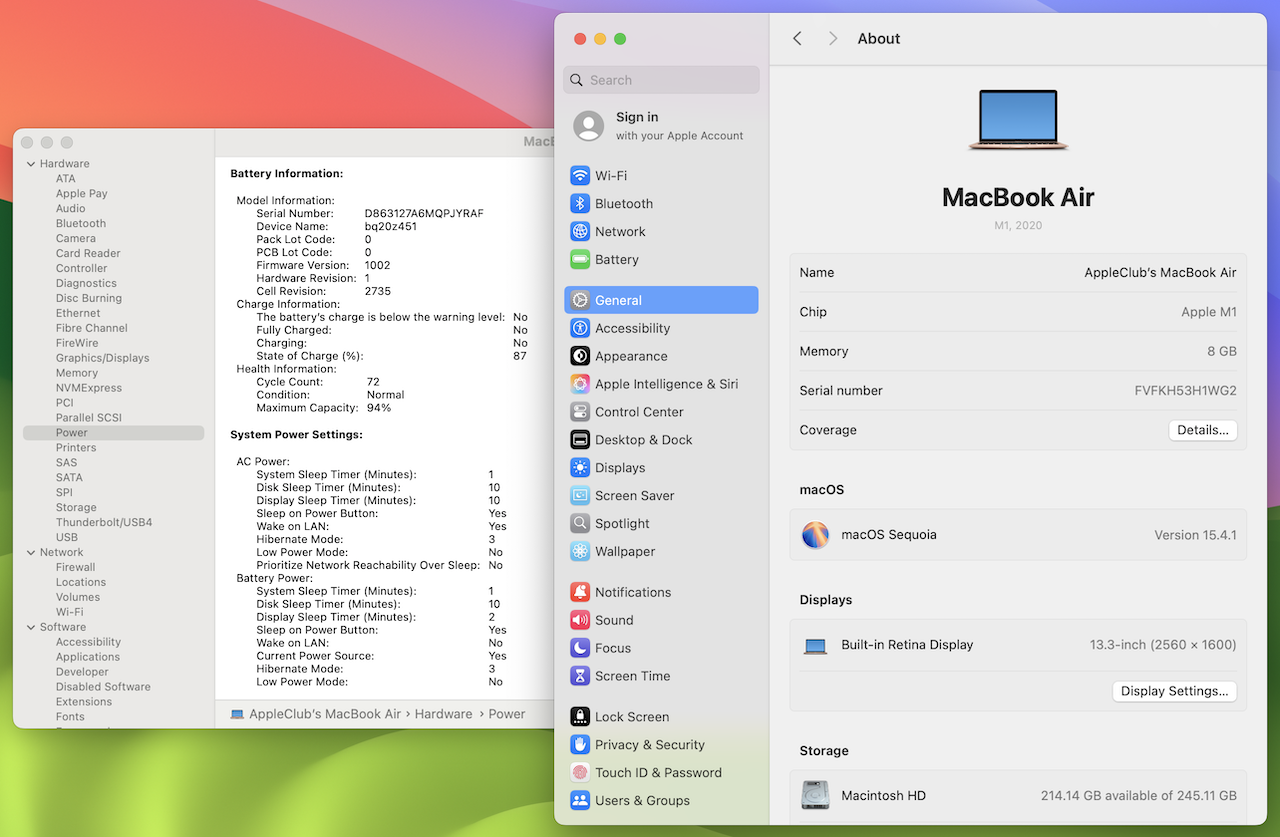
Task: Click the Apple Account avatar icon
Action: (589, 126)
